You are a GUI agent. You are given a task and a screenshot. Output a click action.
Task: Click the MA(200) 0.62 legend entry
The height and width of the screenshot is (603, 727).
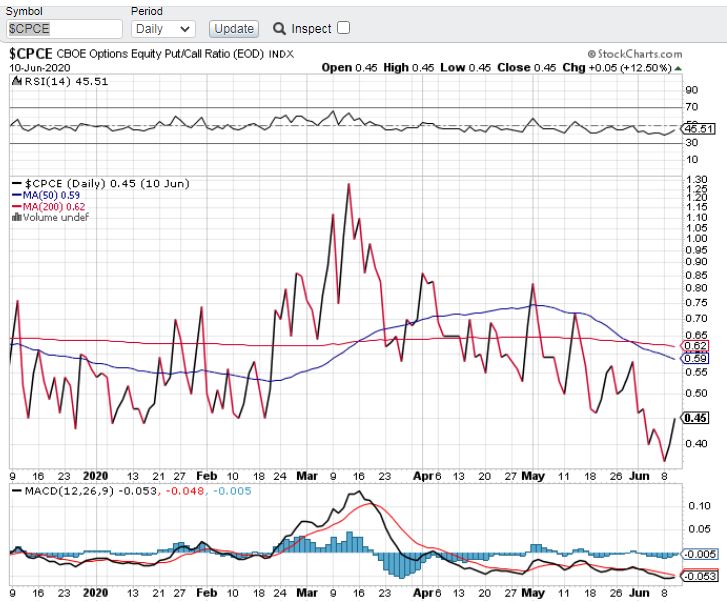[x=54, y=206]
